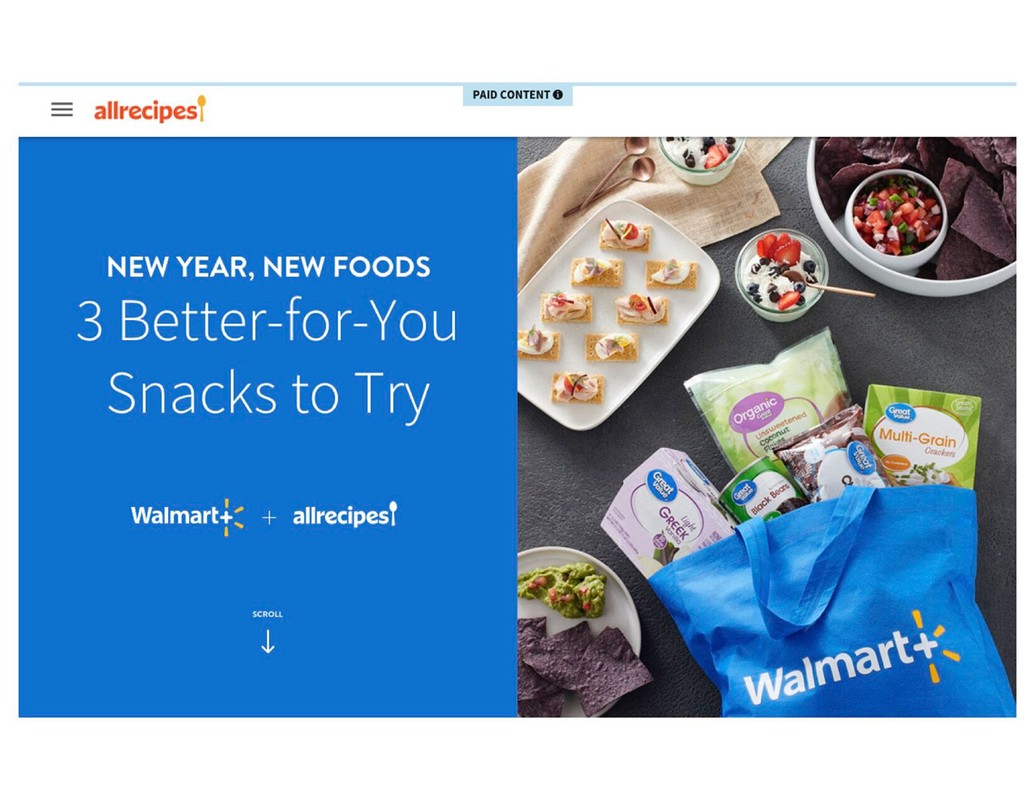Click the white Allrecipes logo in blue panel
The image size is (1035, 800).
pos(345,515)
